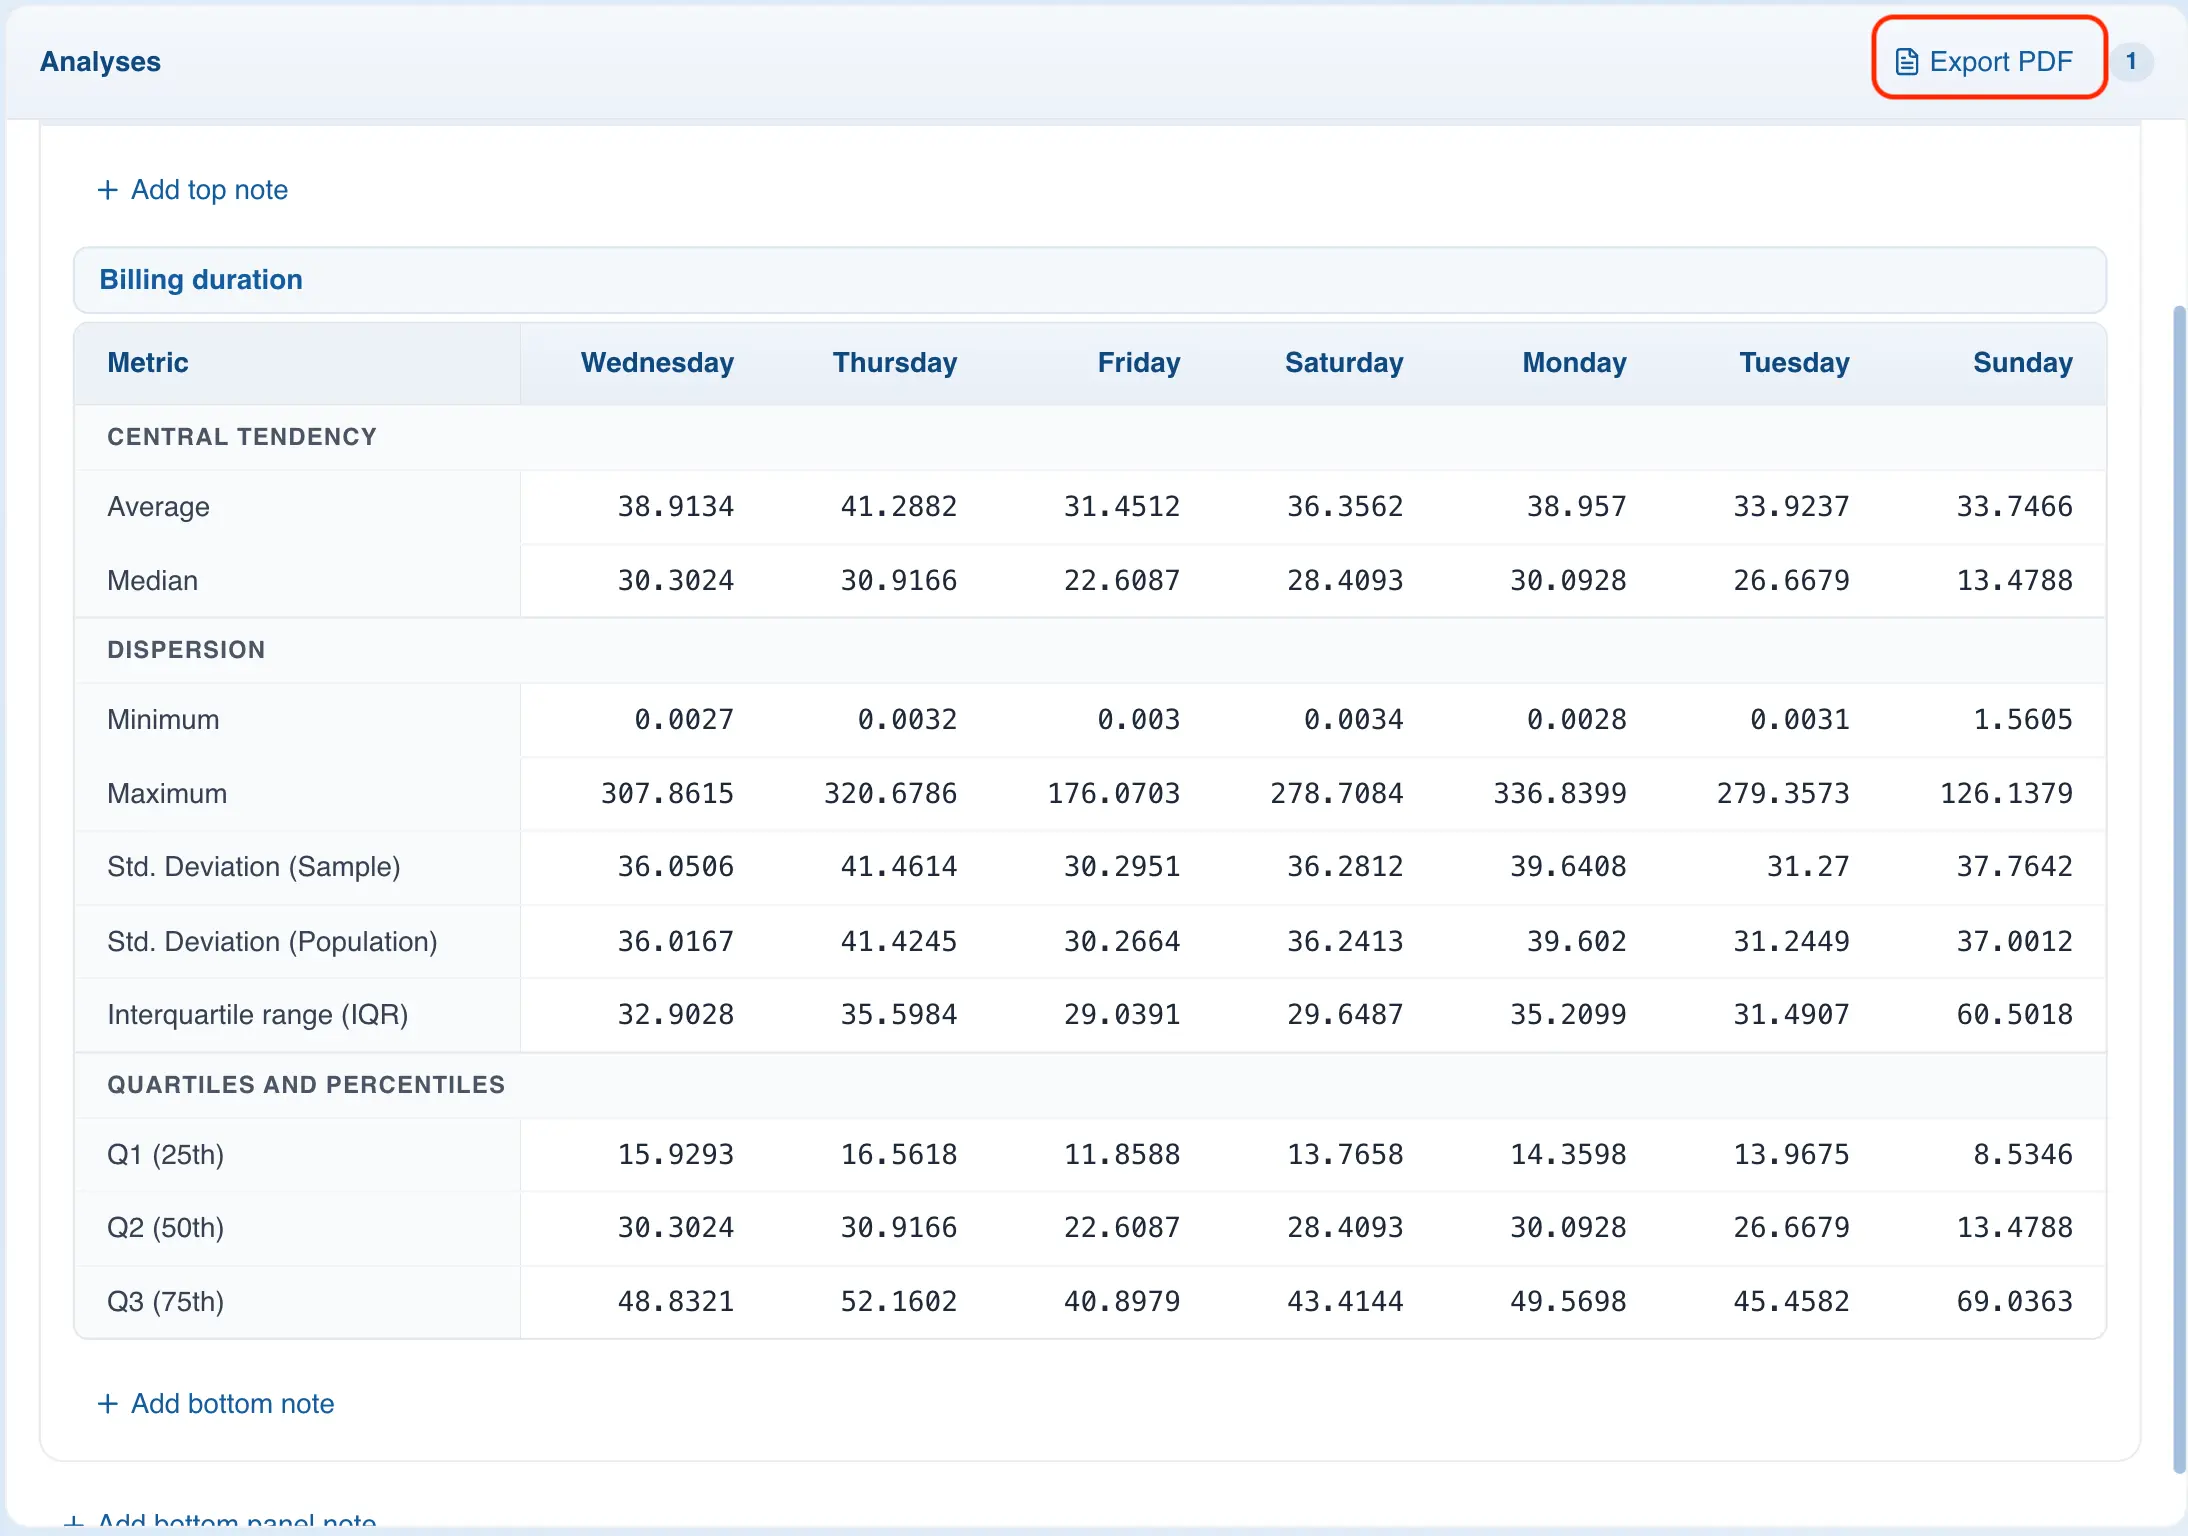This screenshot has width=2188, height=1536.
Task: Select the Maximum value under Monday
Action: tap(1560, 793)
